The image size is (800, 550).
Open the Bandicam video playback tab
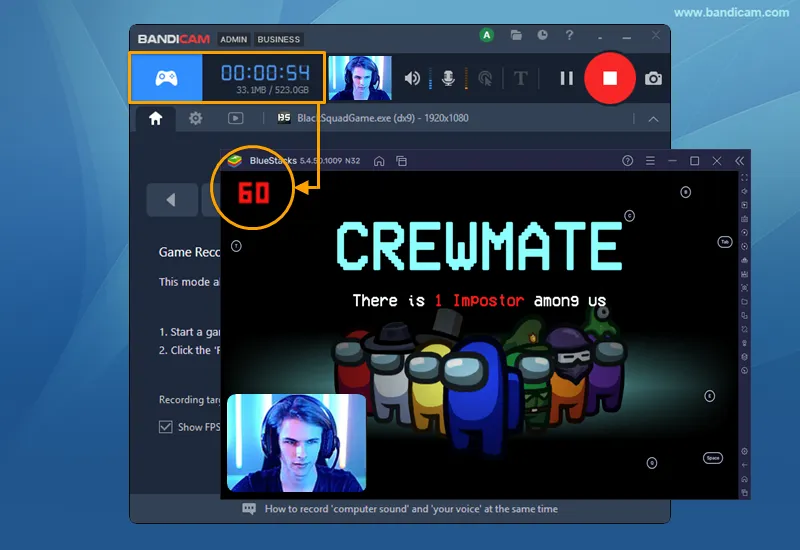(235, 118)
